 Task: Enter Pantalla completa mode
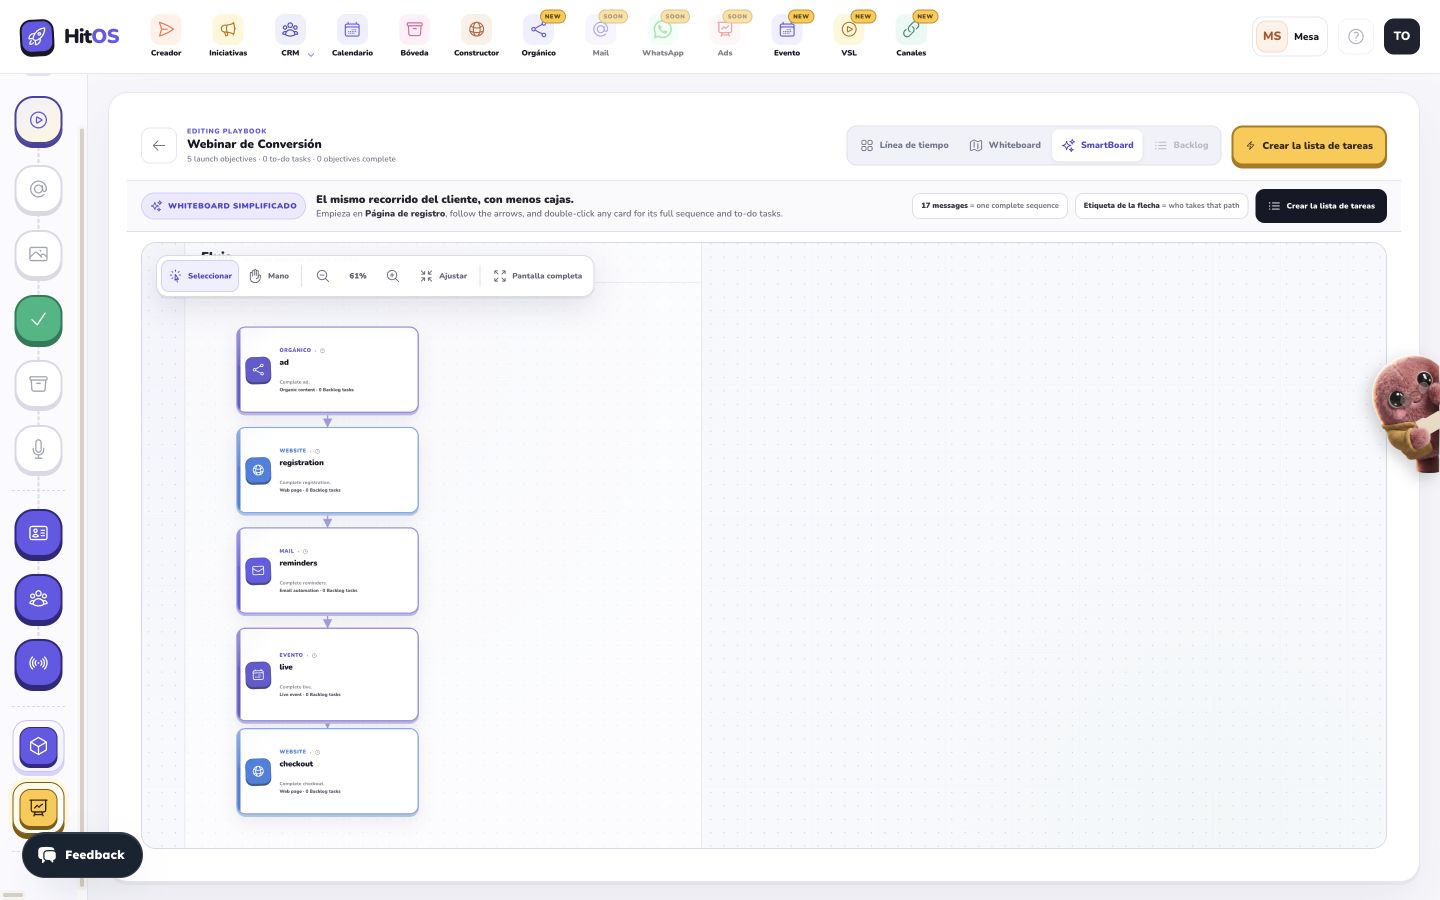pyautogui.click(x=538, y=276)
